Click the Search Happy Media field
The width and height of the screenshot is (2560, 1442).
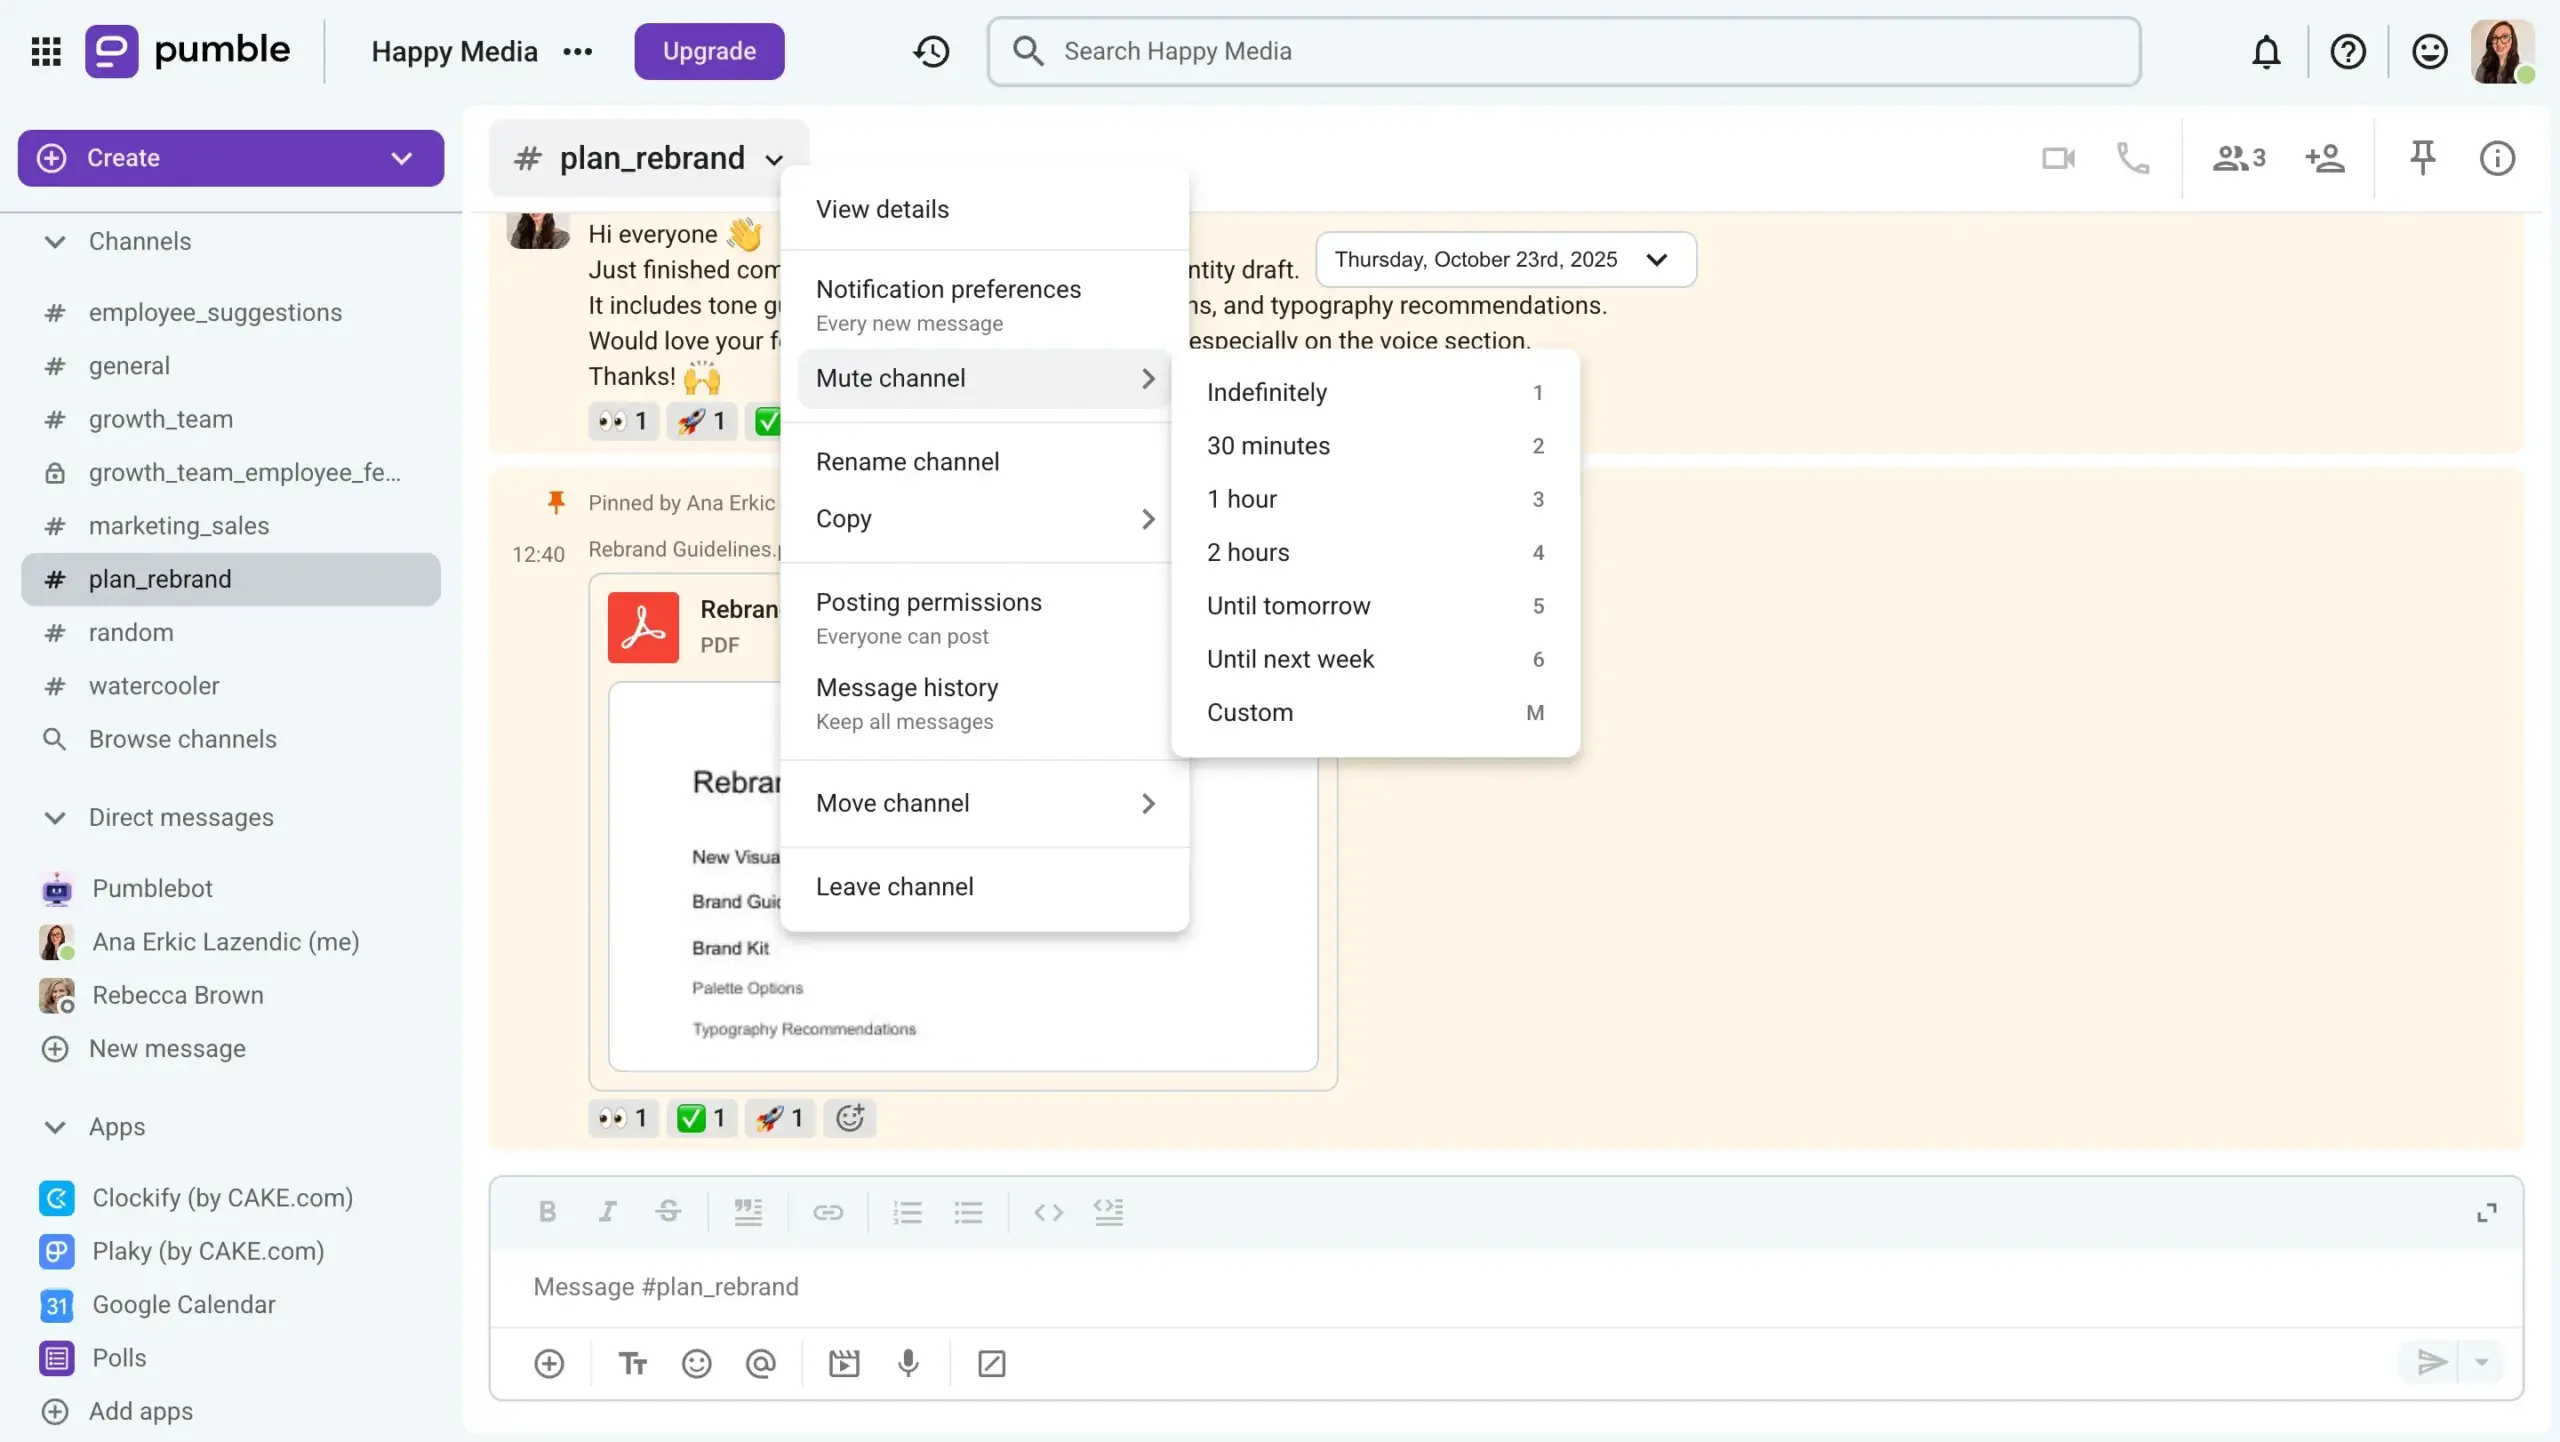(x=1564, y=51)
